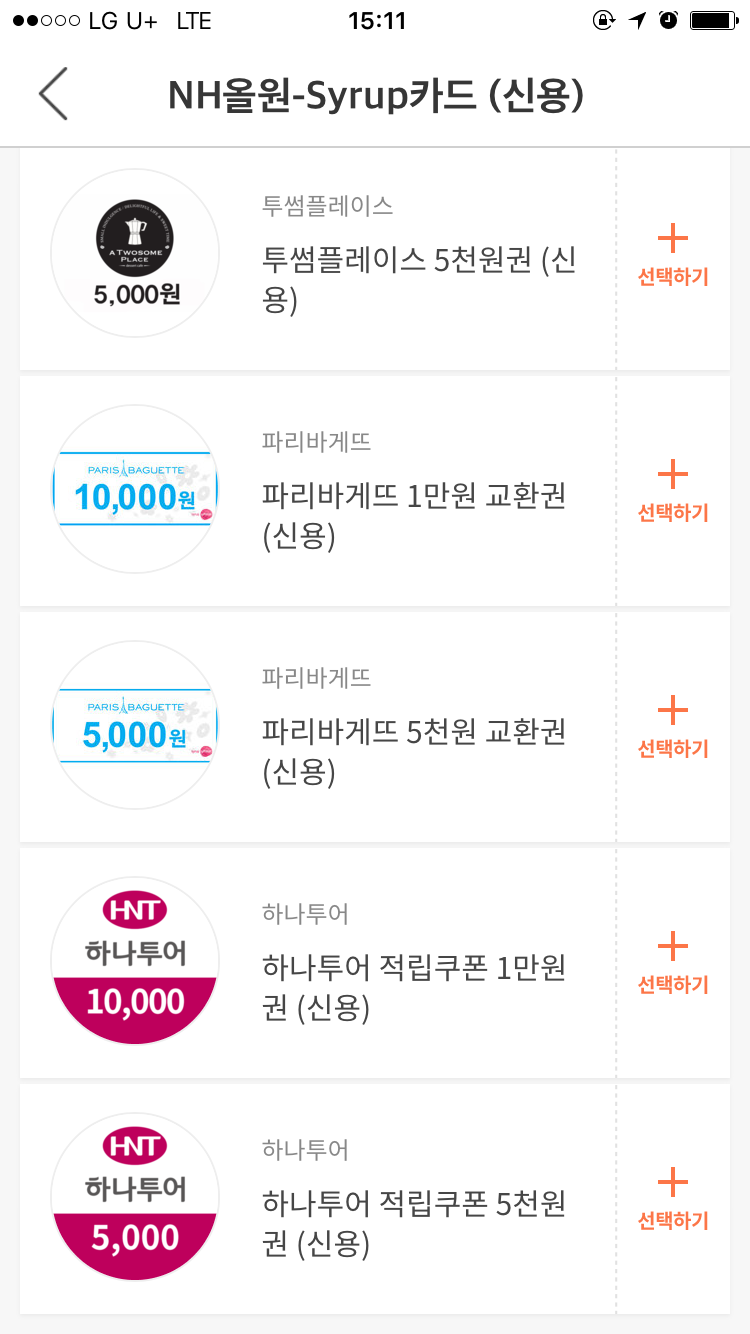750x1334 pixels.
Task: Add 하나투어 5천원권 coupon plus icon
Action: point(673,1183)
